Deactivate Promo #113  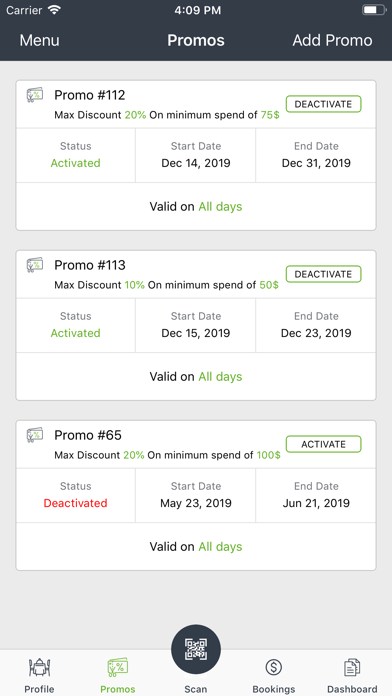tap(323, 274)
